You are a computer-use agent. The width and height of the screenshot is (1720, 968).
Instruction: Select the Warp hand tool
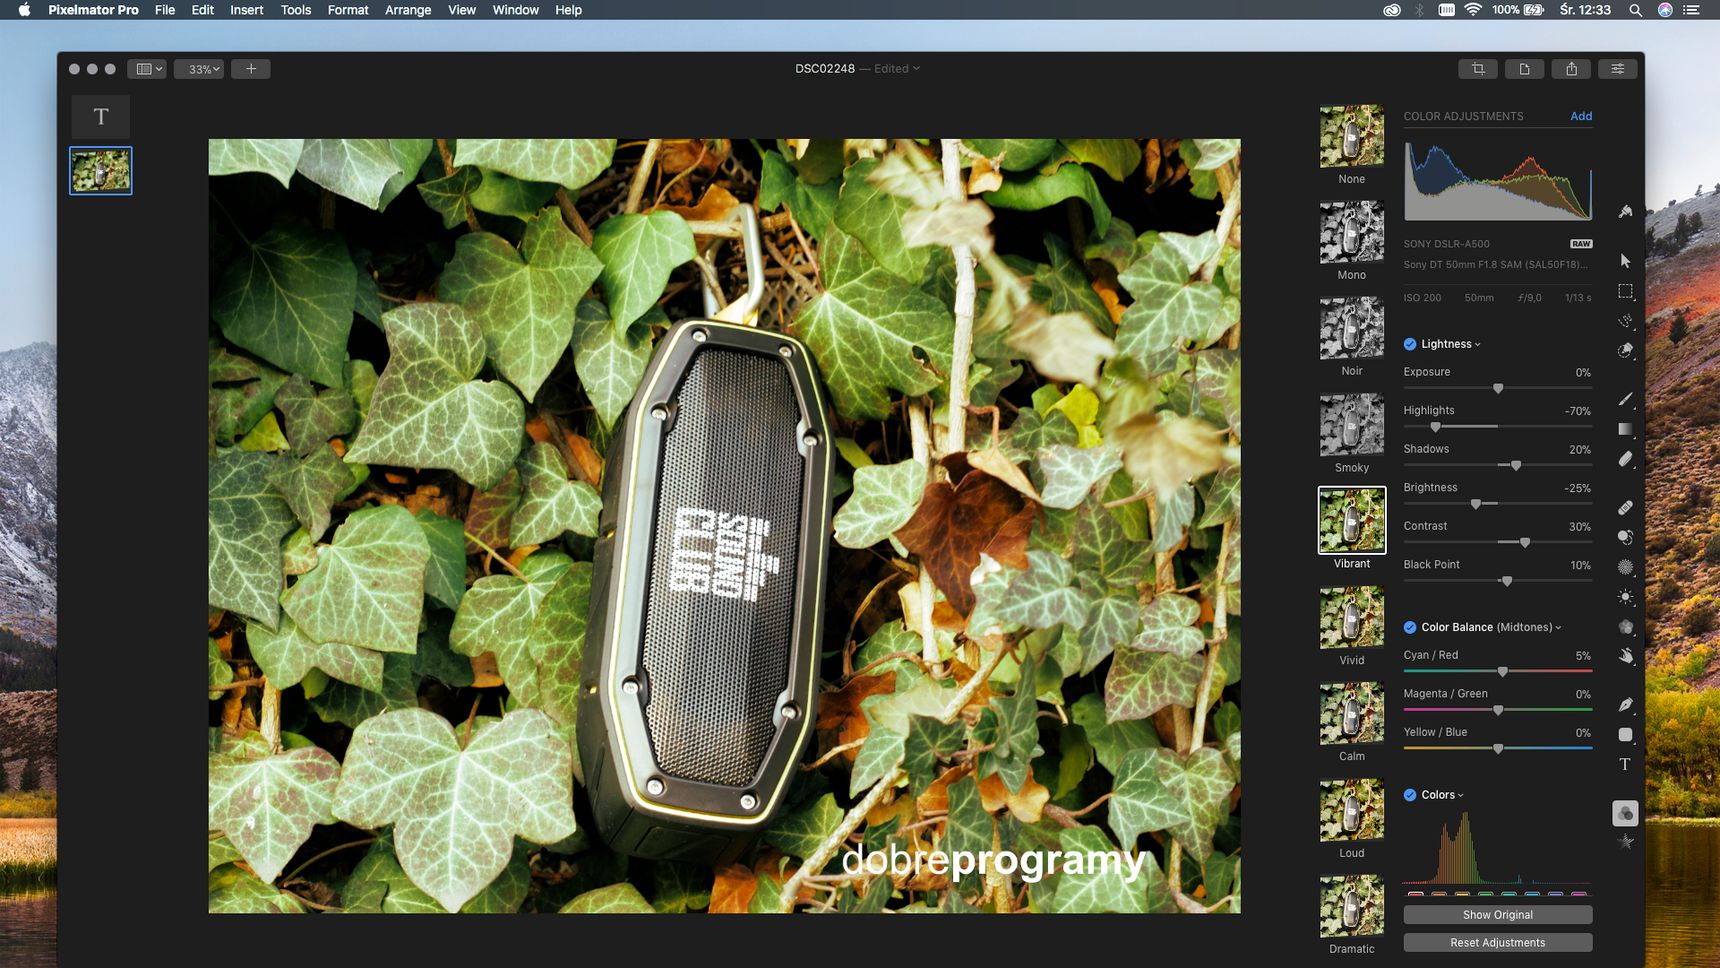click(1626, 657)
